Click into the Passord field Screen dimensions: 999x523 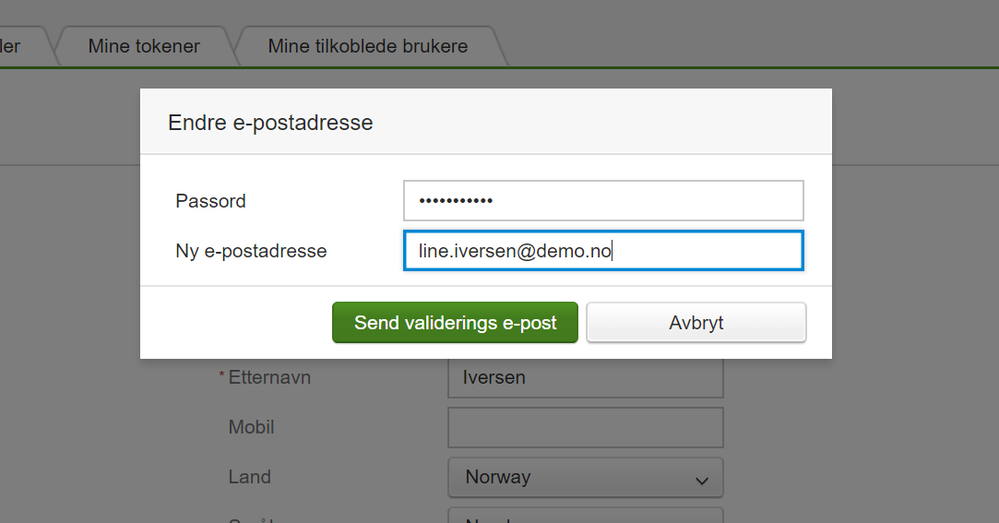[x=603, y=200]
